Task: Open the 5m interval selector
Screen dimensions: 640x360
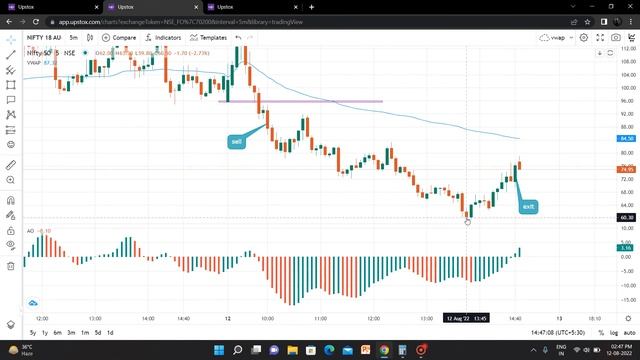Action: [73, 38]
